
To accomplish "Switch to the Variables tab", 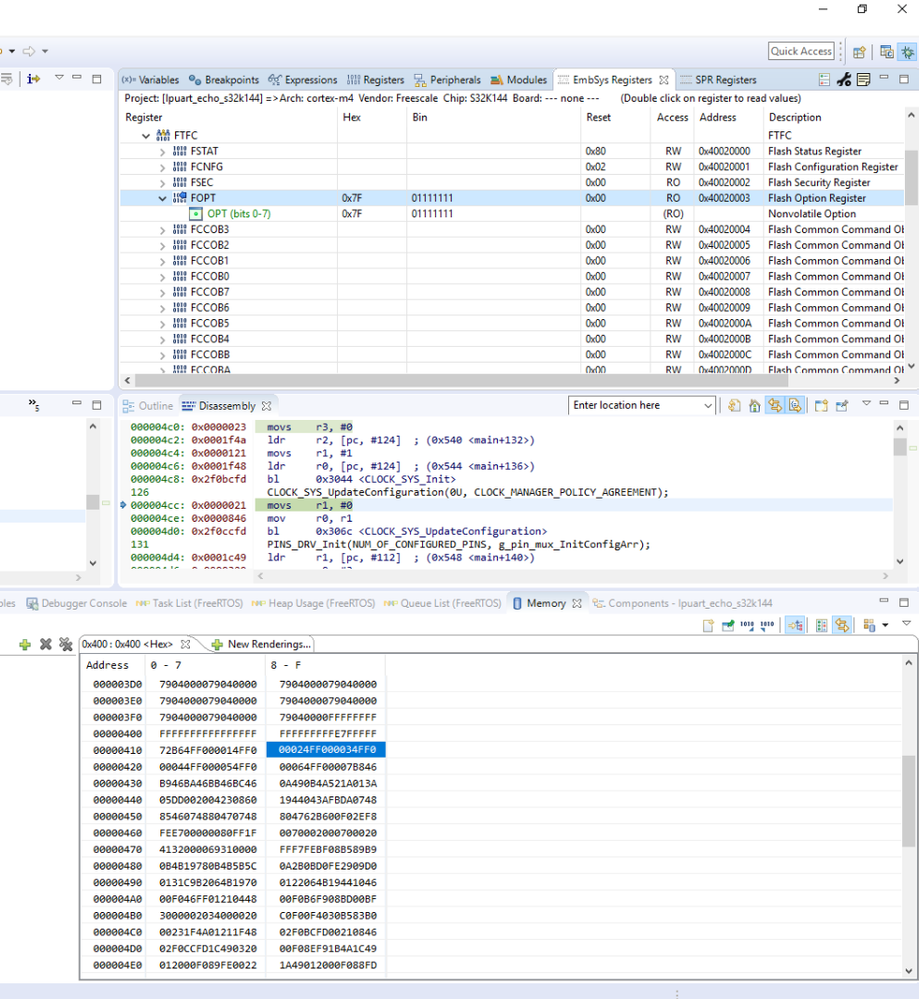I will pos(150,80).
